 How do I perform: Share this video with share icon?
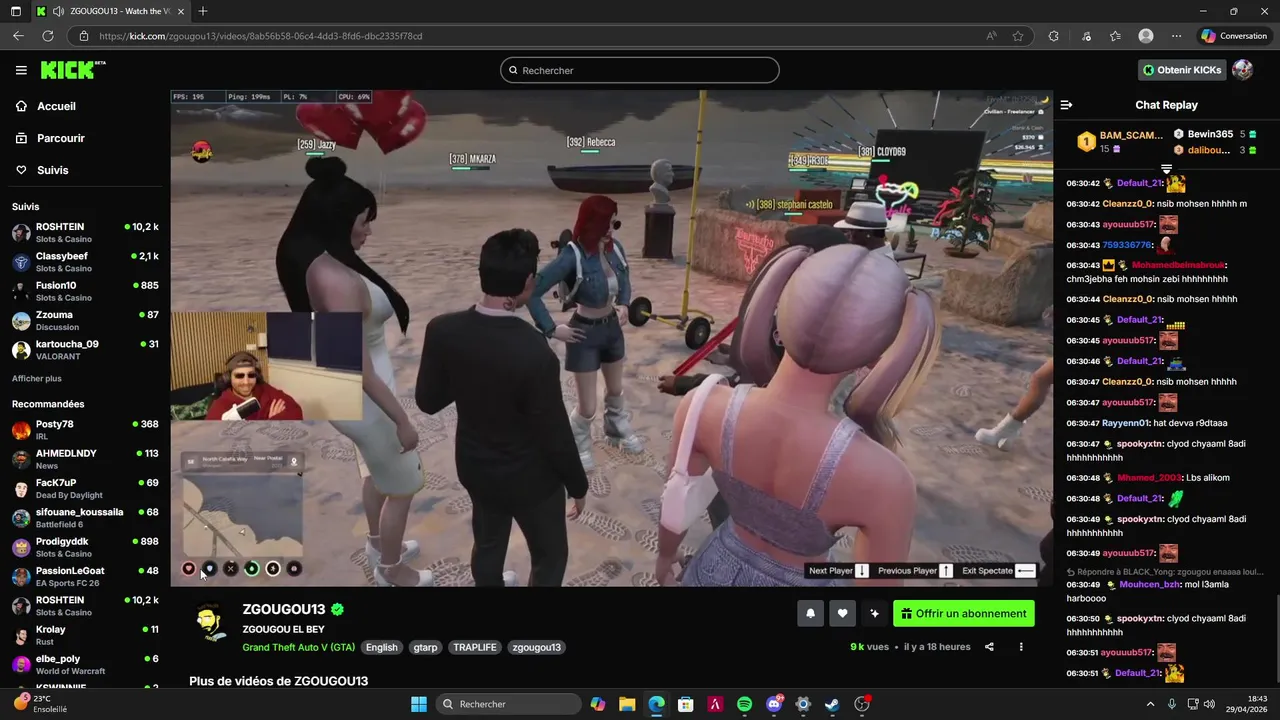[x=989, y=647]
